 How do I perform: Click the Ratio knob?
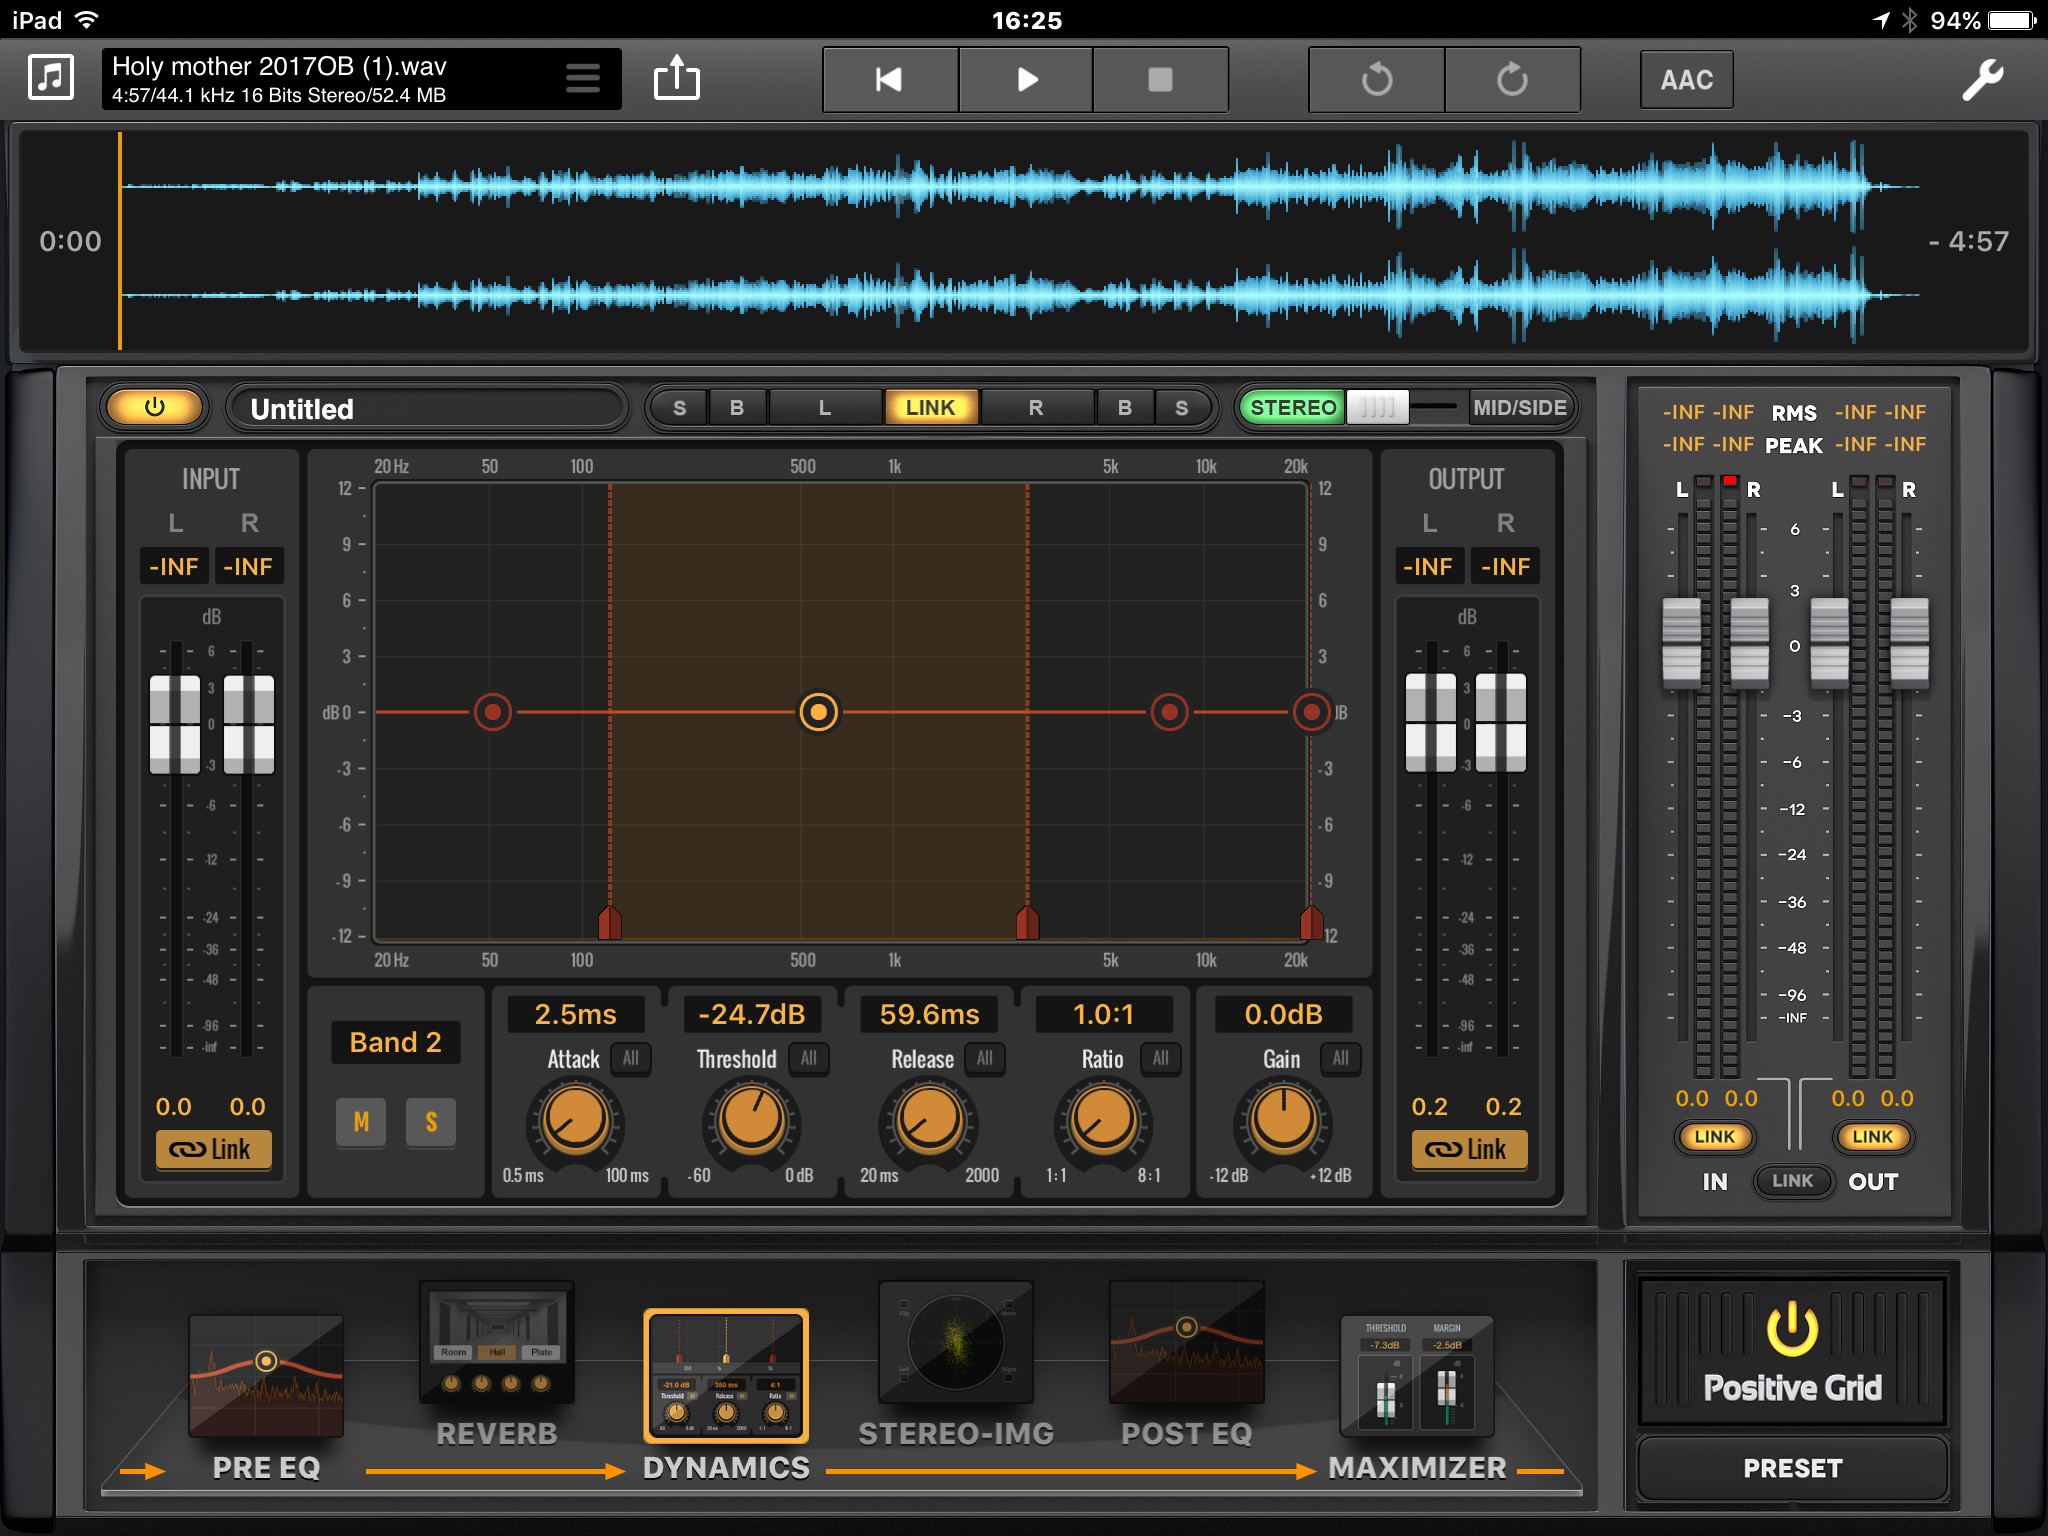[1103, 1120]
